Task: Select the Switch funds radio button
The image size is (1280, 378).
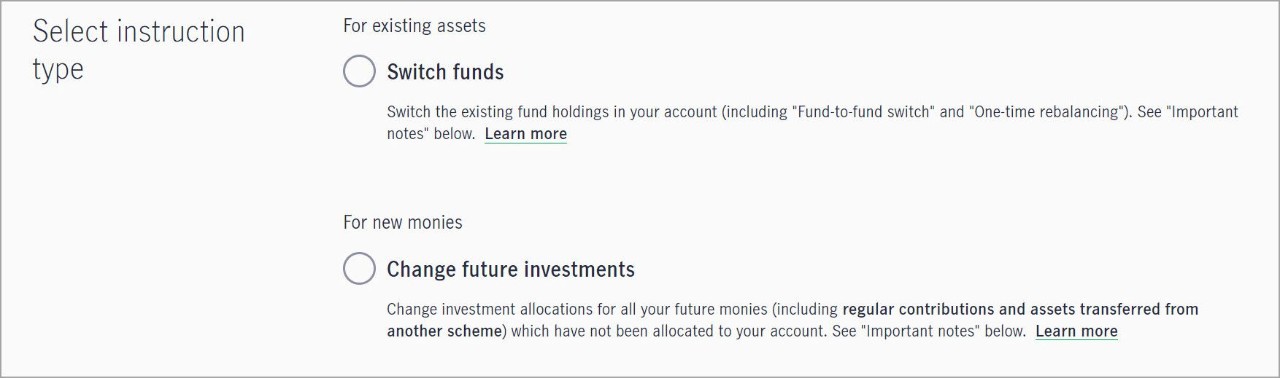Action: [359, 71]
